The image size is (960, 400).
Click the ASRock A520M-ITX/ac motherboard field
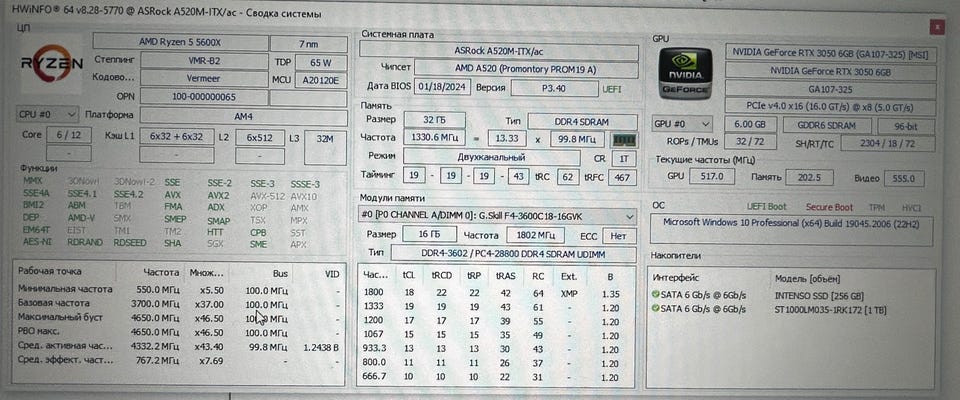click(x=499, y=50)
